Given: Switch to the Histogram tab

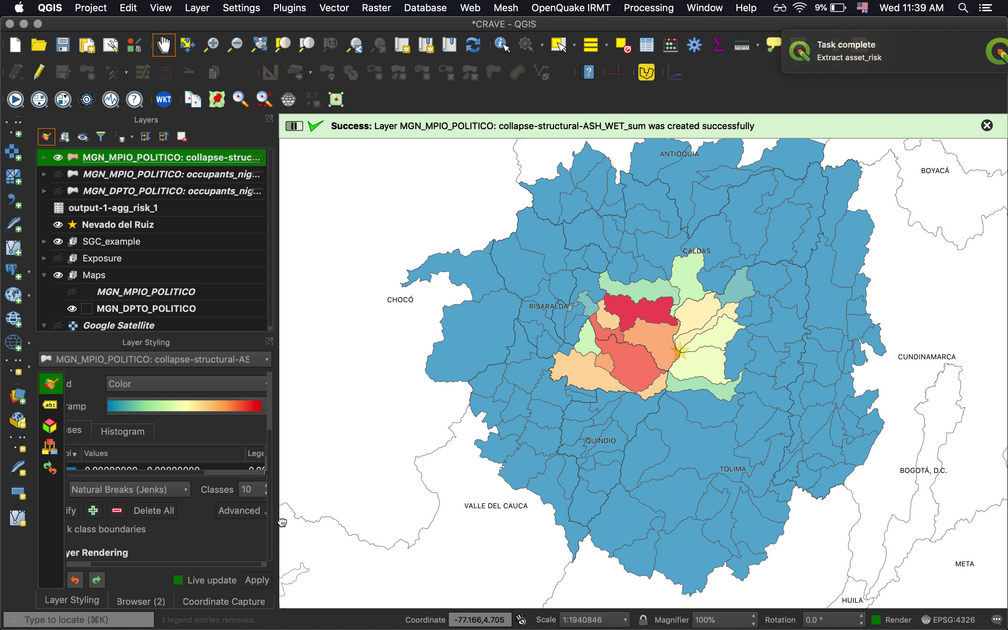Looking at the screenshot, I should pyautogui.click(x=122, y=431).
